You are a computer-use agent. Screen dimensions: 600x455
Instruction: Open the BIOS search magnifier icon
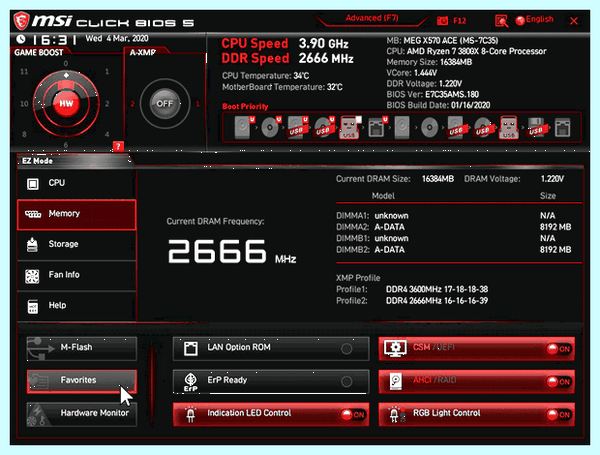coord(501,21)
